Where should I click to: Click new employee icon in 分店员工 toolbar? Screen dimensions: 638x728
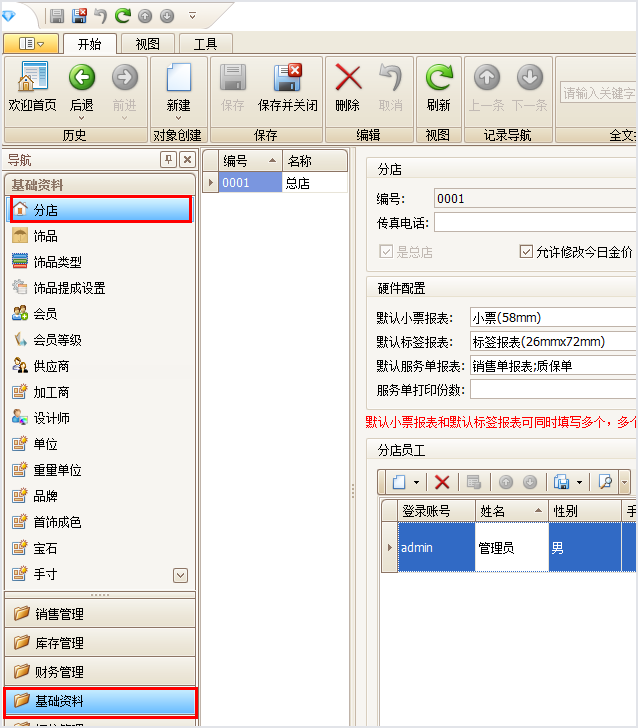pyautogui.click(x=399, y=482)
